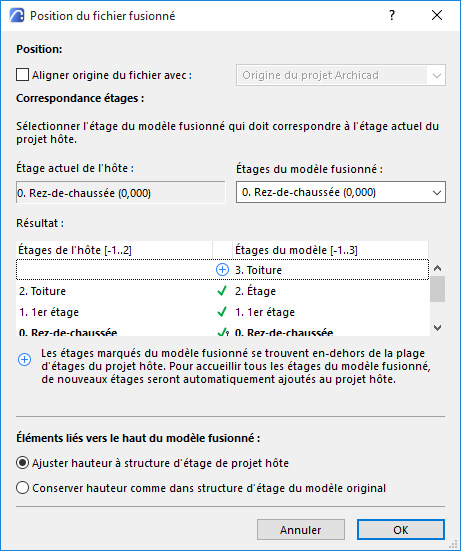Click the result list scroll up arrow

click(x=437, y=268)
